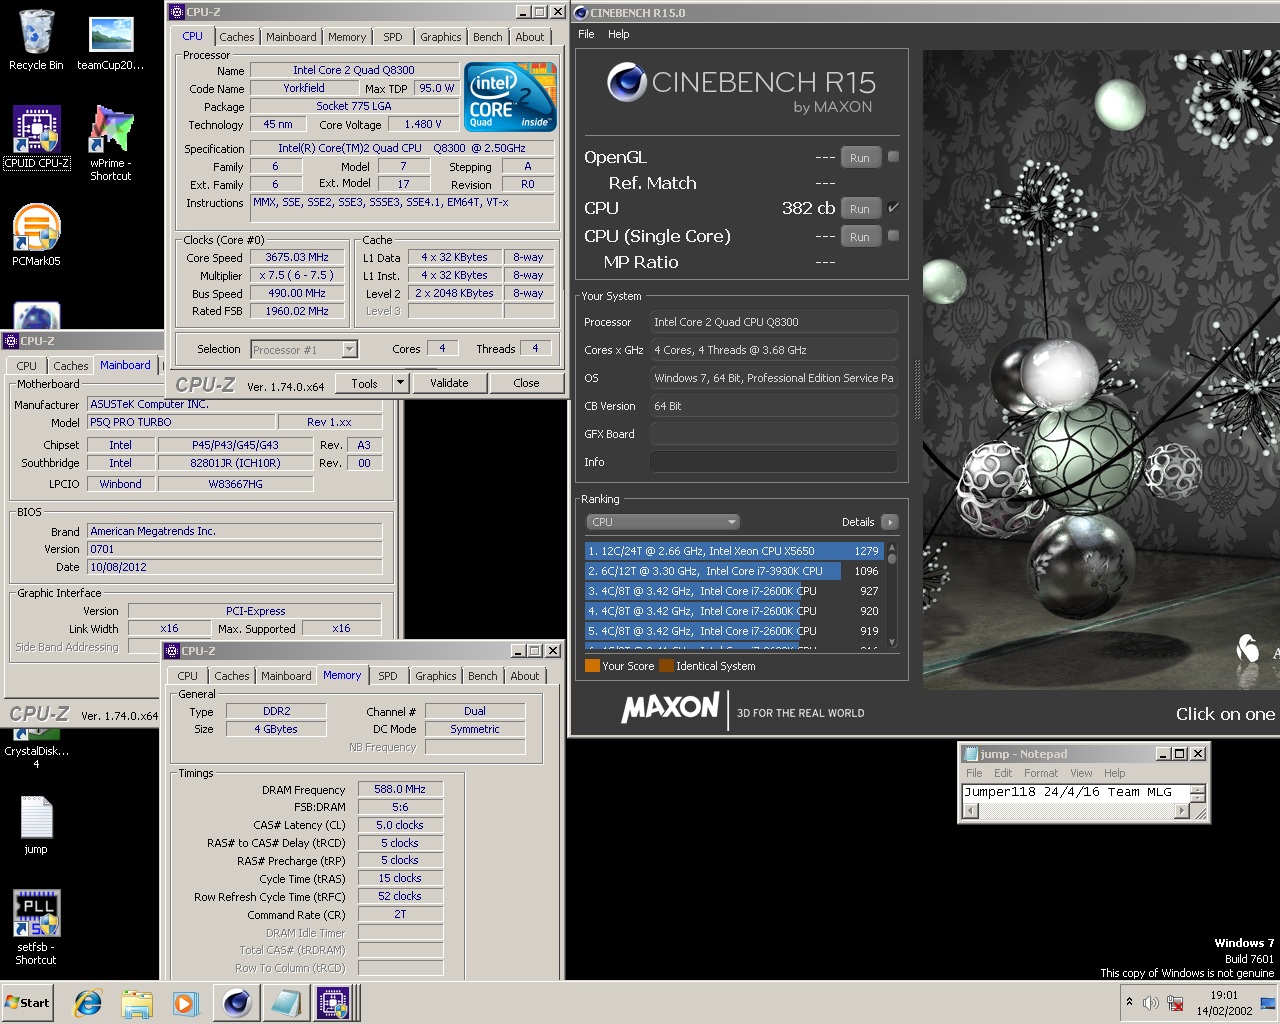Click the Close button in CPU-Z
1280x1024 pixels.
(x=526, y=383)
